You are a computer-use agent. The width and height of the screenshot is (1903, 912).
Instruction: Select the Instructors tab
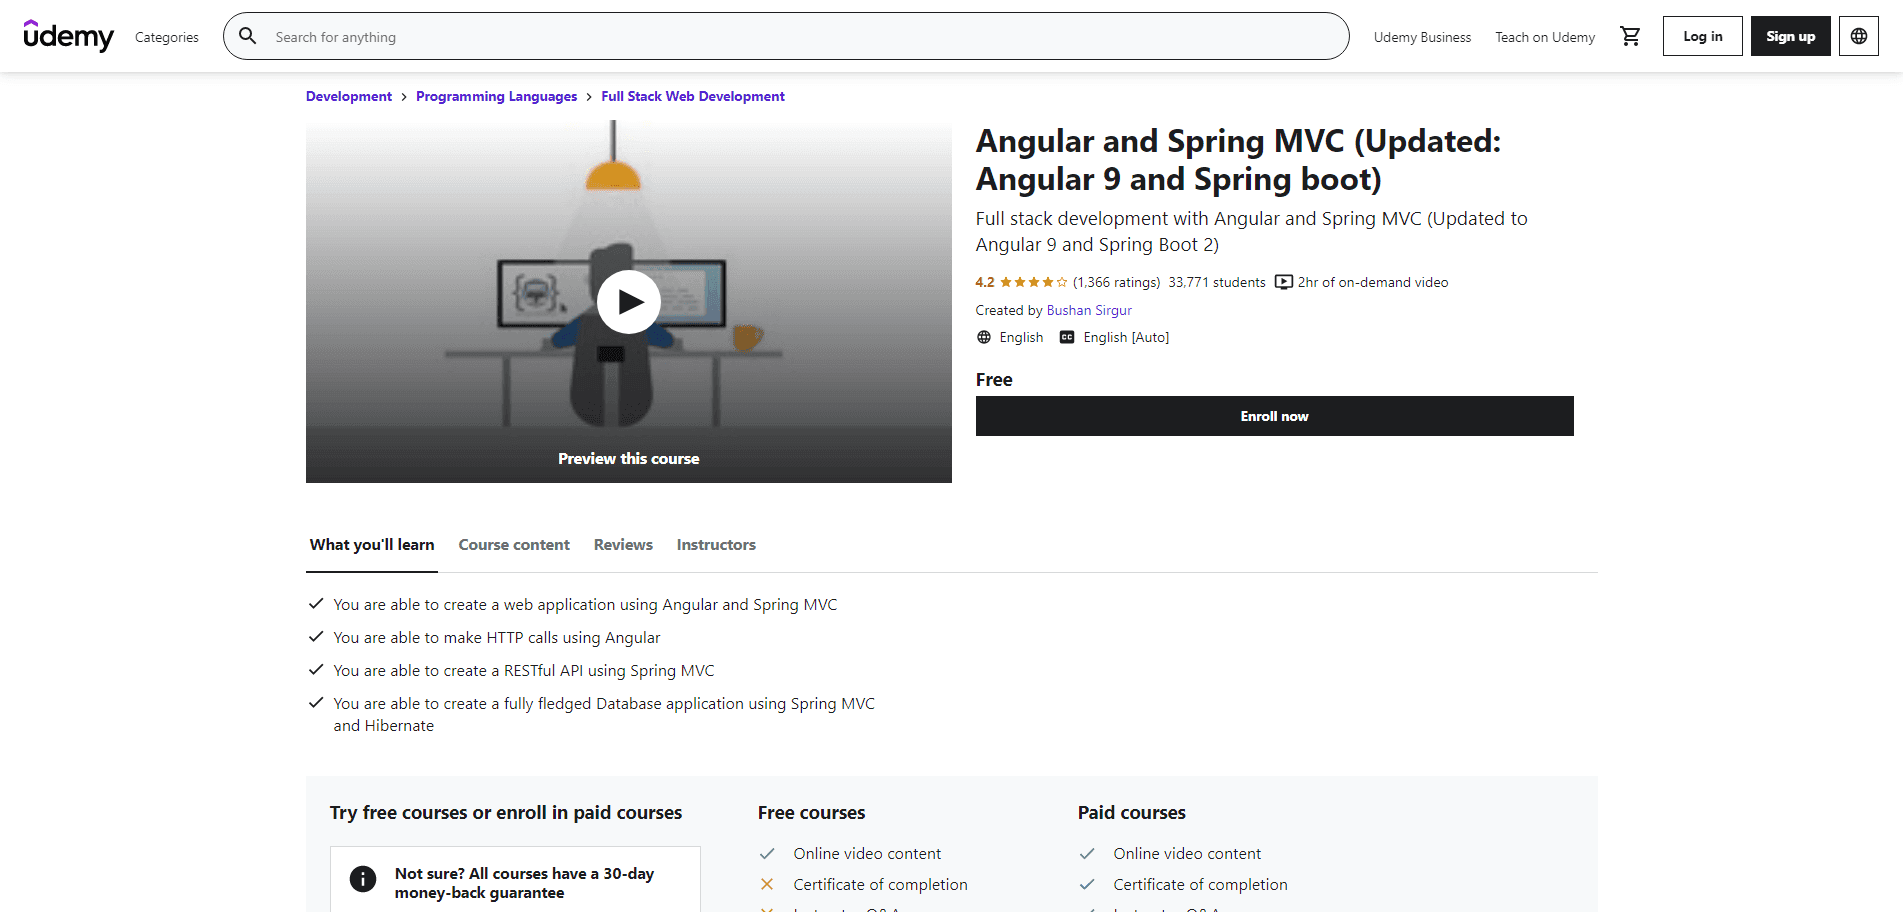pos(715,545)
